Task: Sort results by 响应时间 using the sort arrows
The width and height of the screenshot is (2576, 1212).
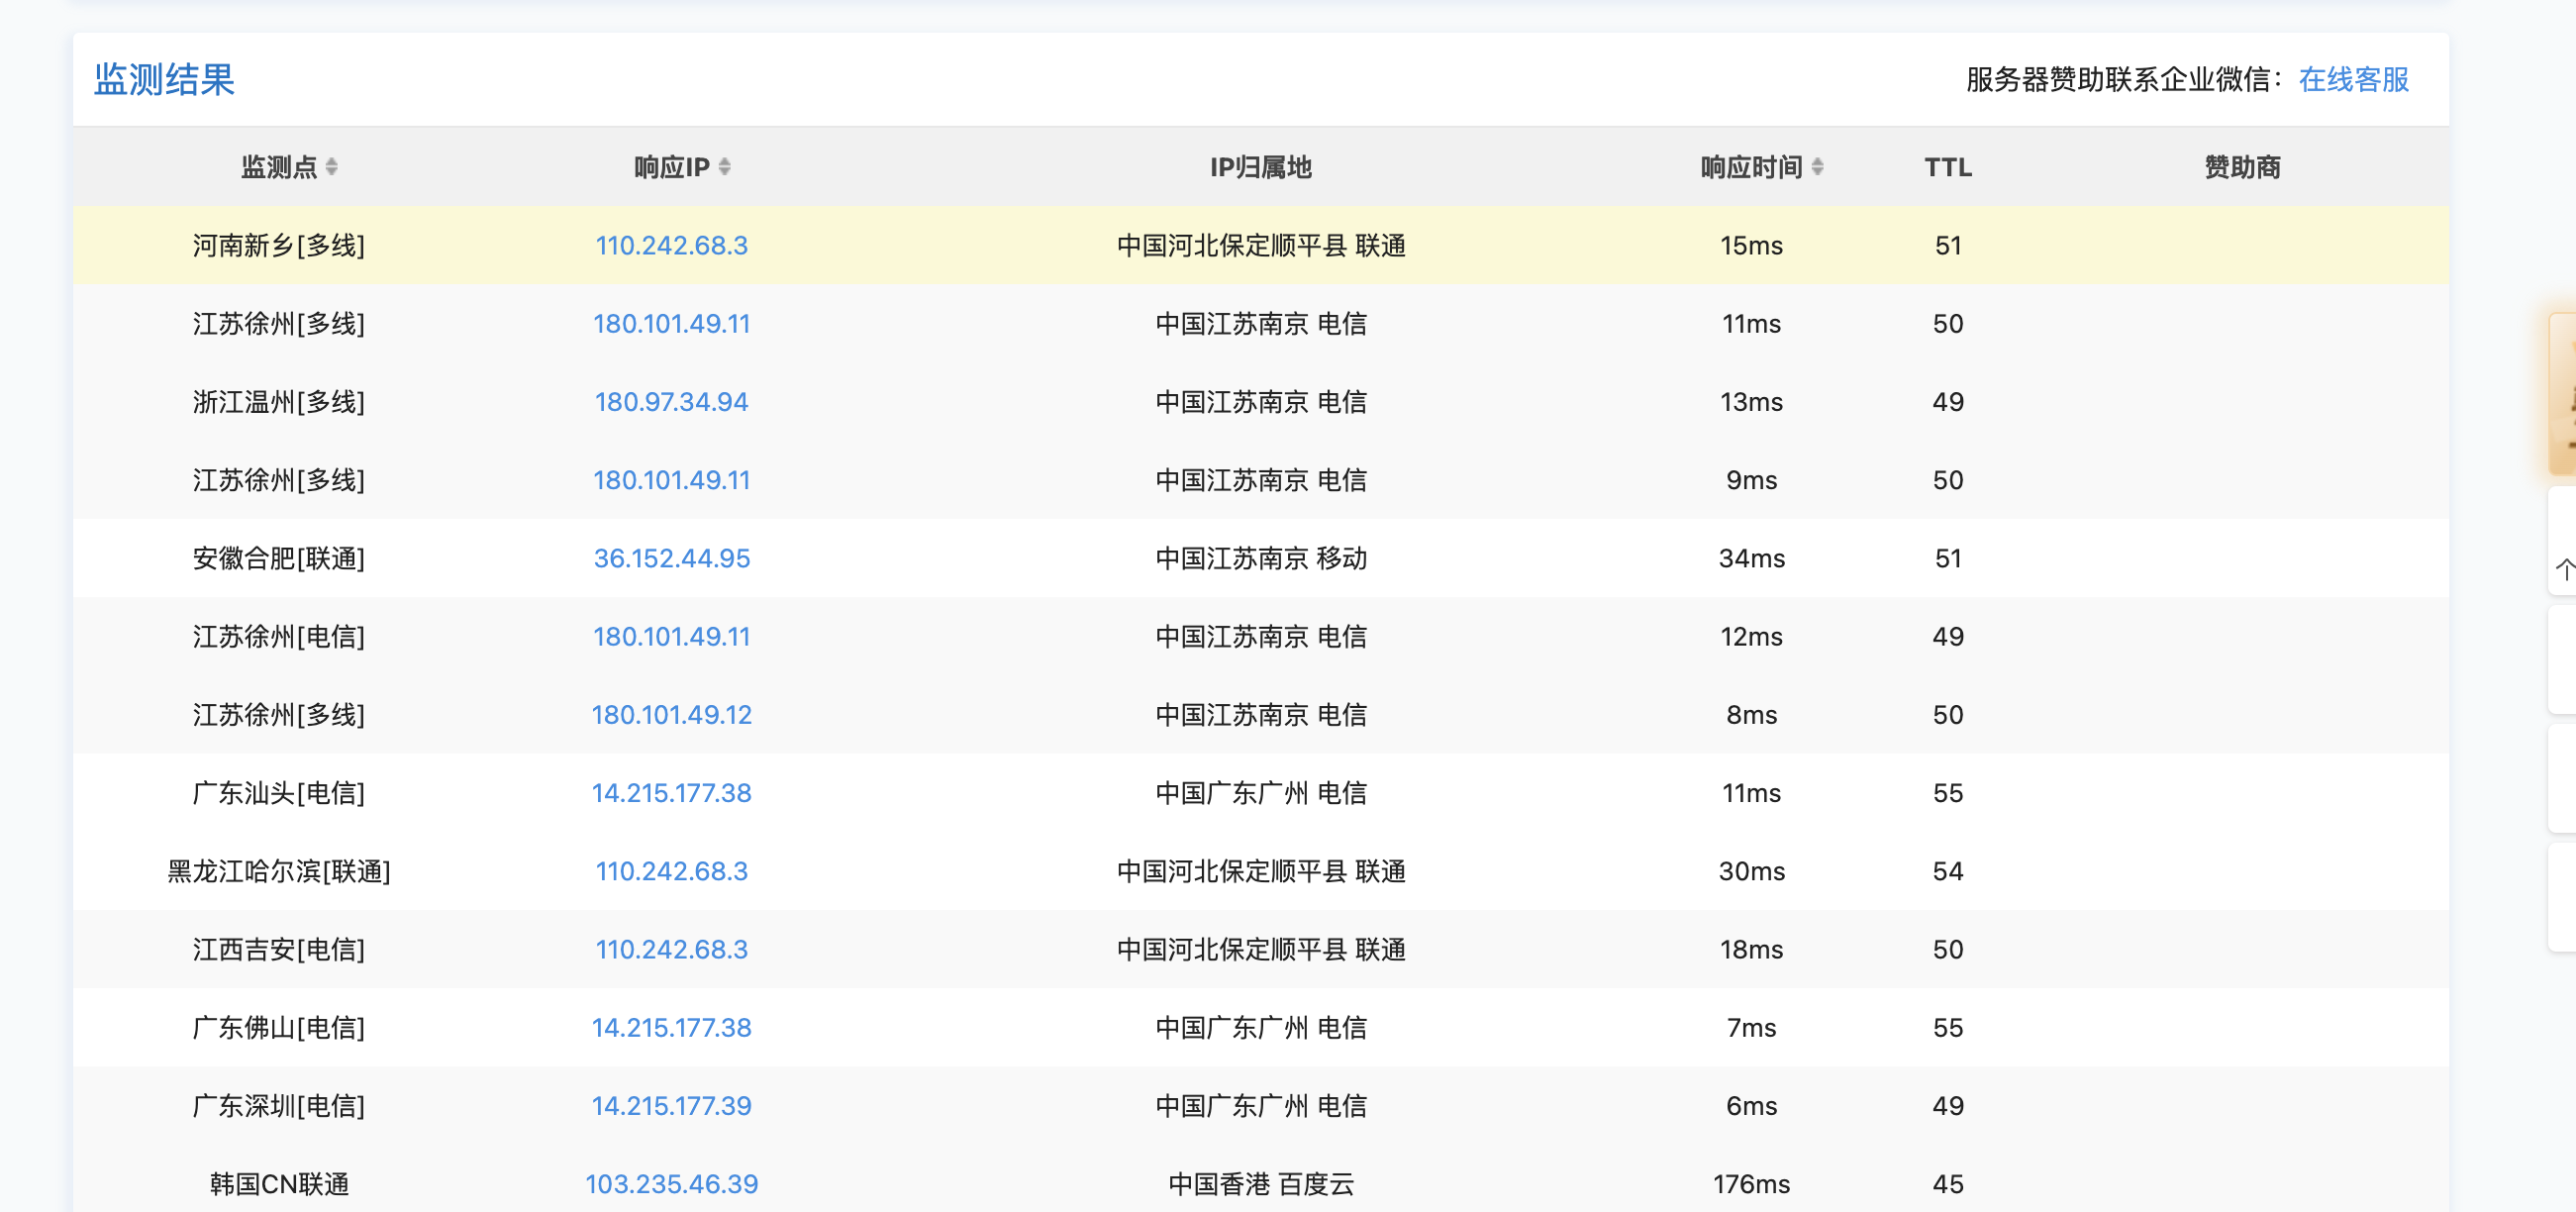Action: [1817, 167]
